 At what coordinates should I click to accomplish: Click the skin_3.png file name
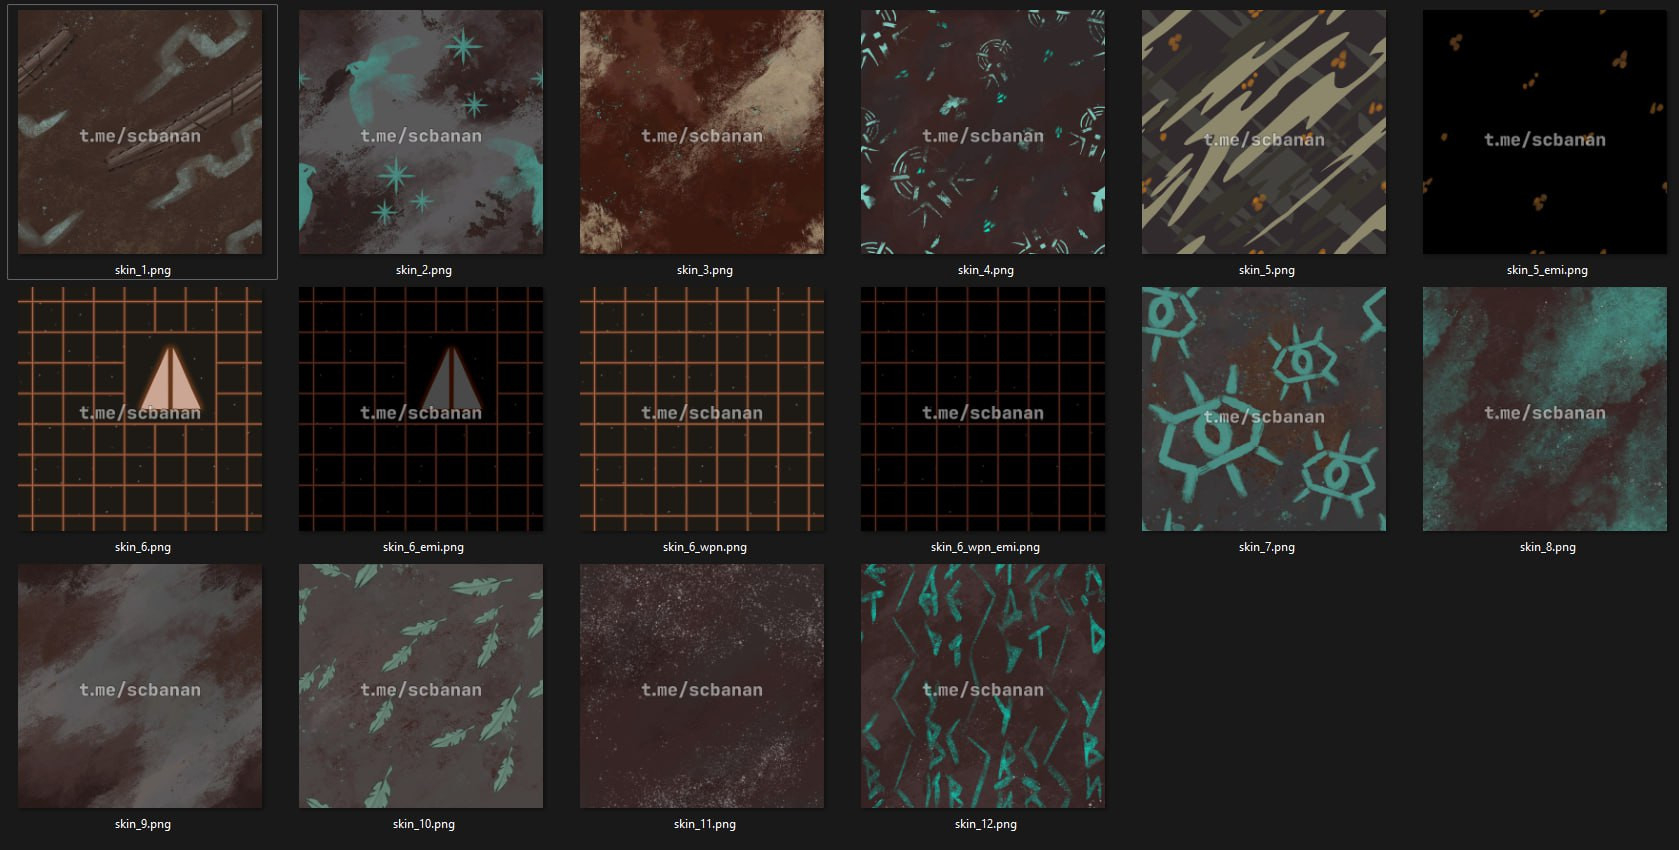(x=705, y=270)
